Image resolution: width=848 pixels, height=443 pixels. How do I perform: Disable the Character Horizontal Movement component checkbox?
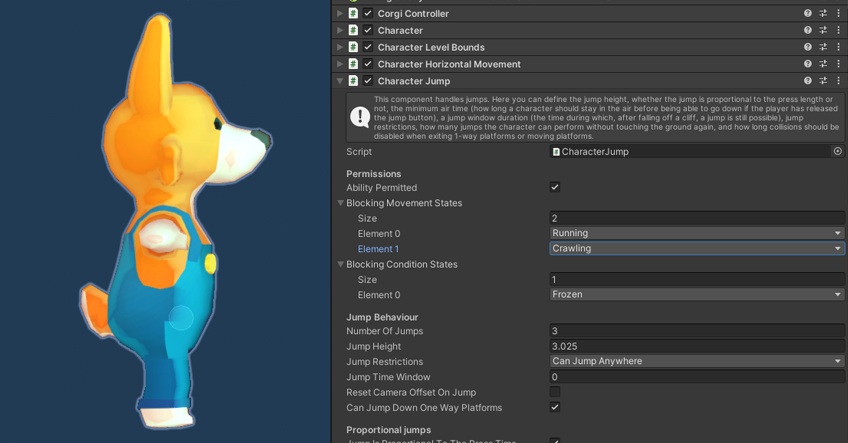368,64
